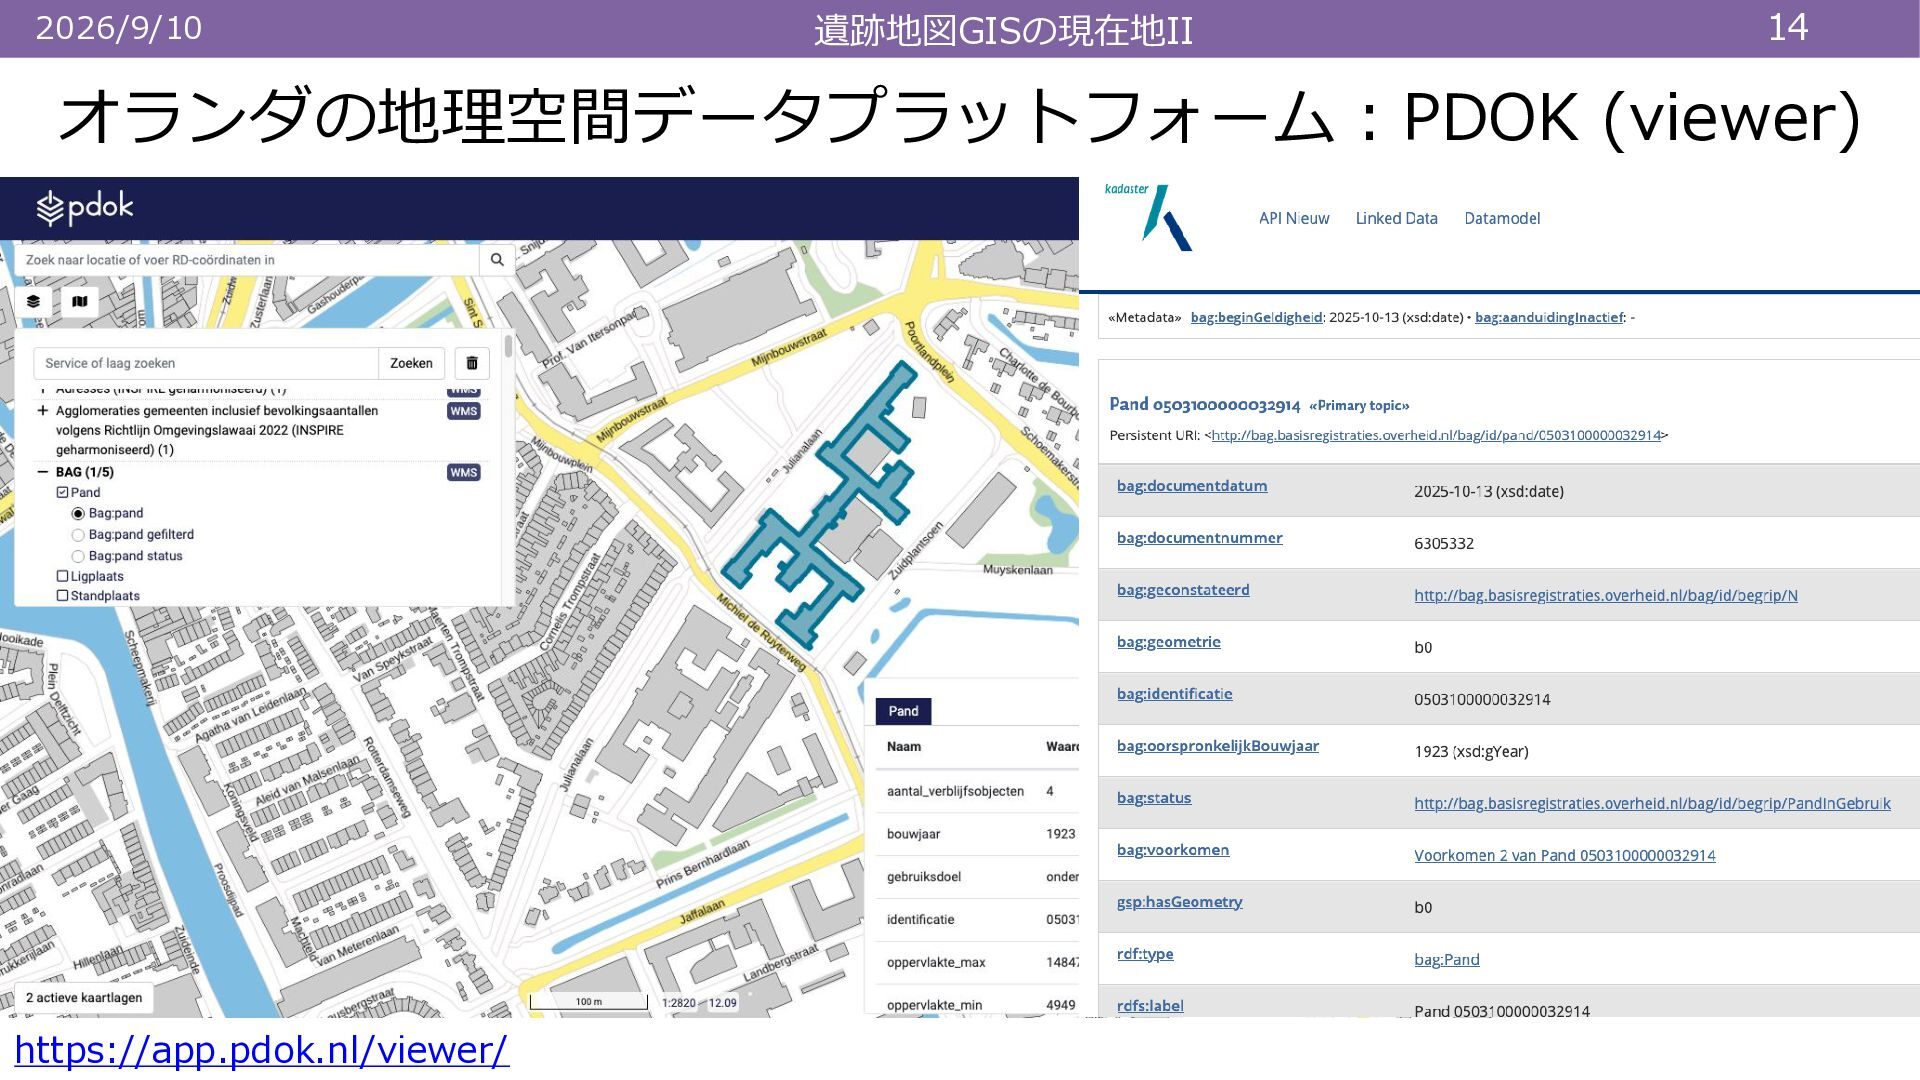1920x1080 pixels.
Task: Open the app.pdok.nl/viewer link
Action: (x=261, y=1050)
